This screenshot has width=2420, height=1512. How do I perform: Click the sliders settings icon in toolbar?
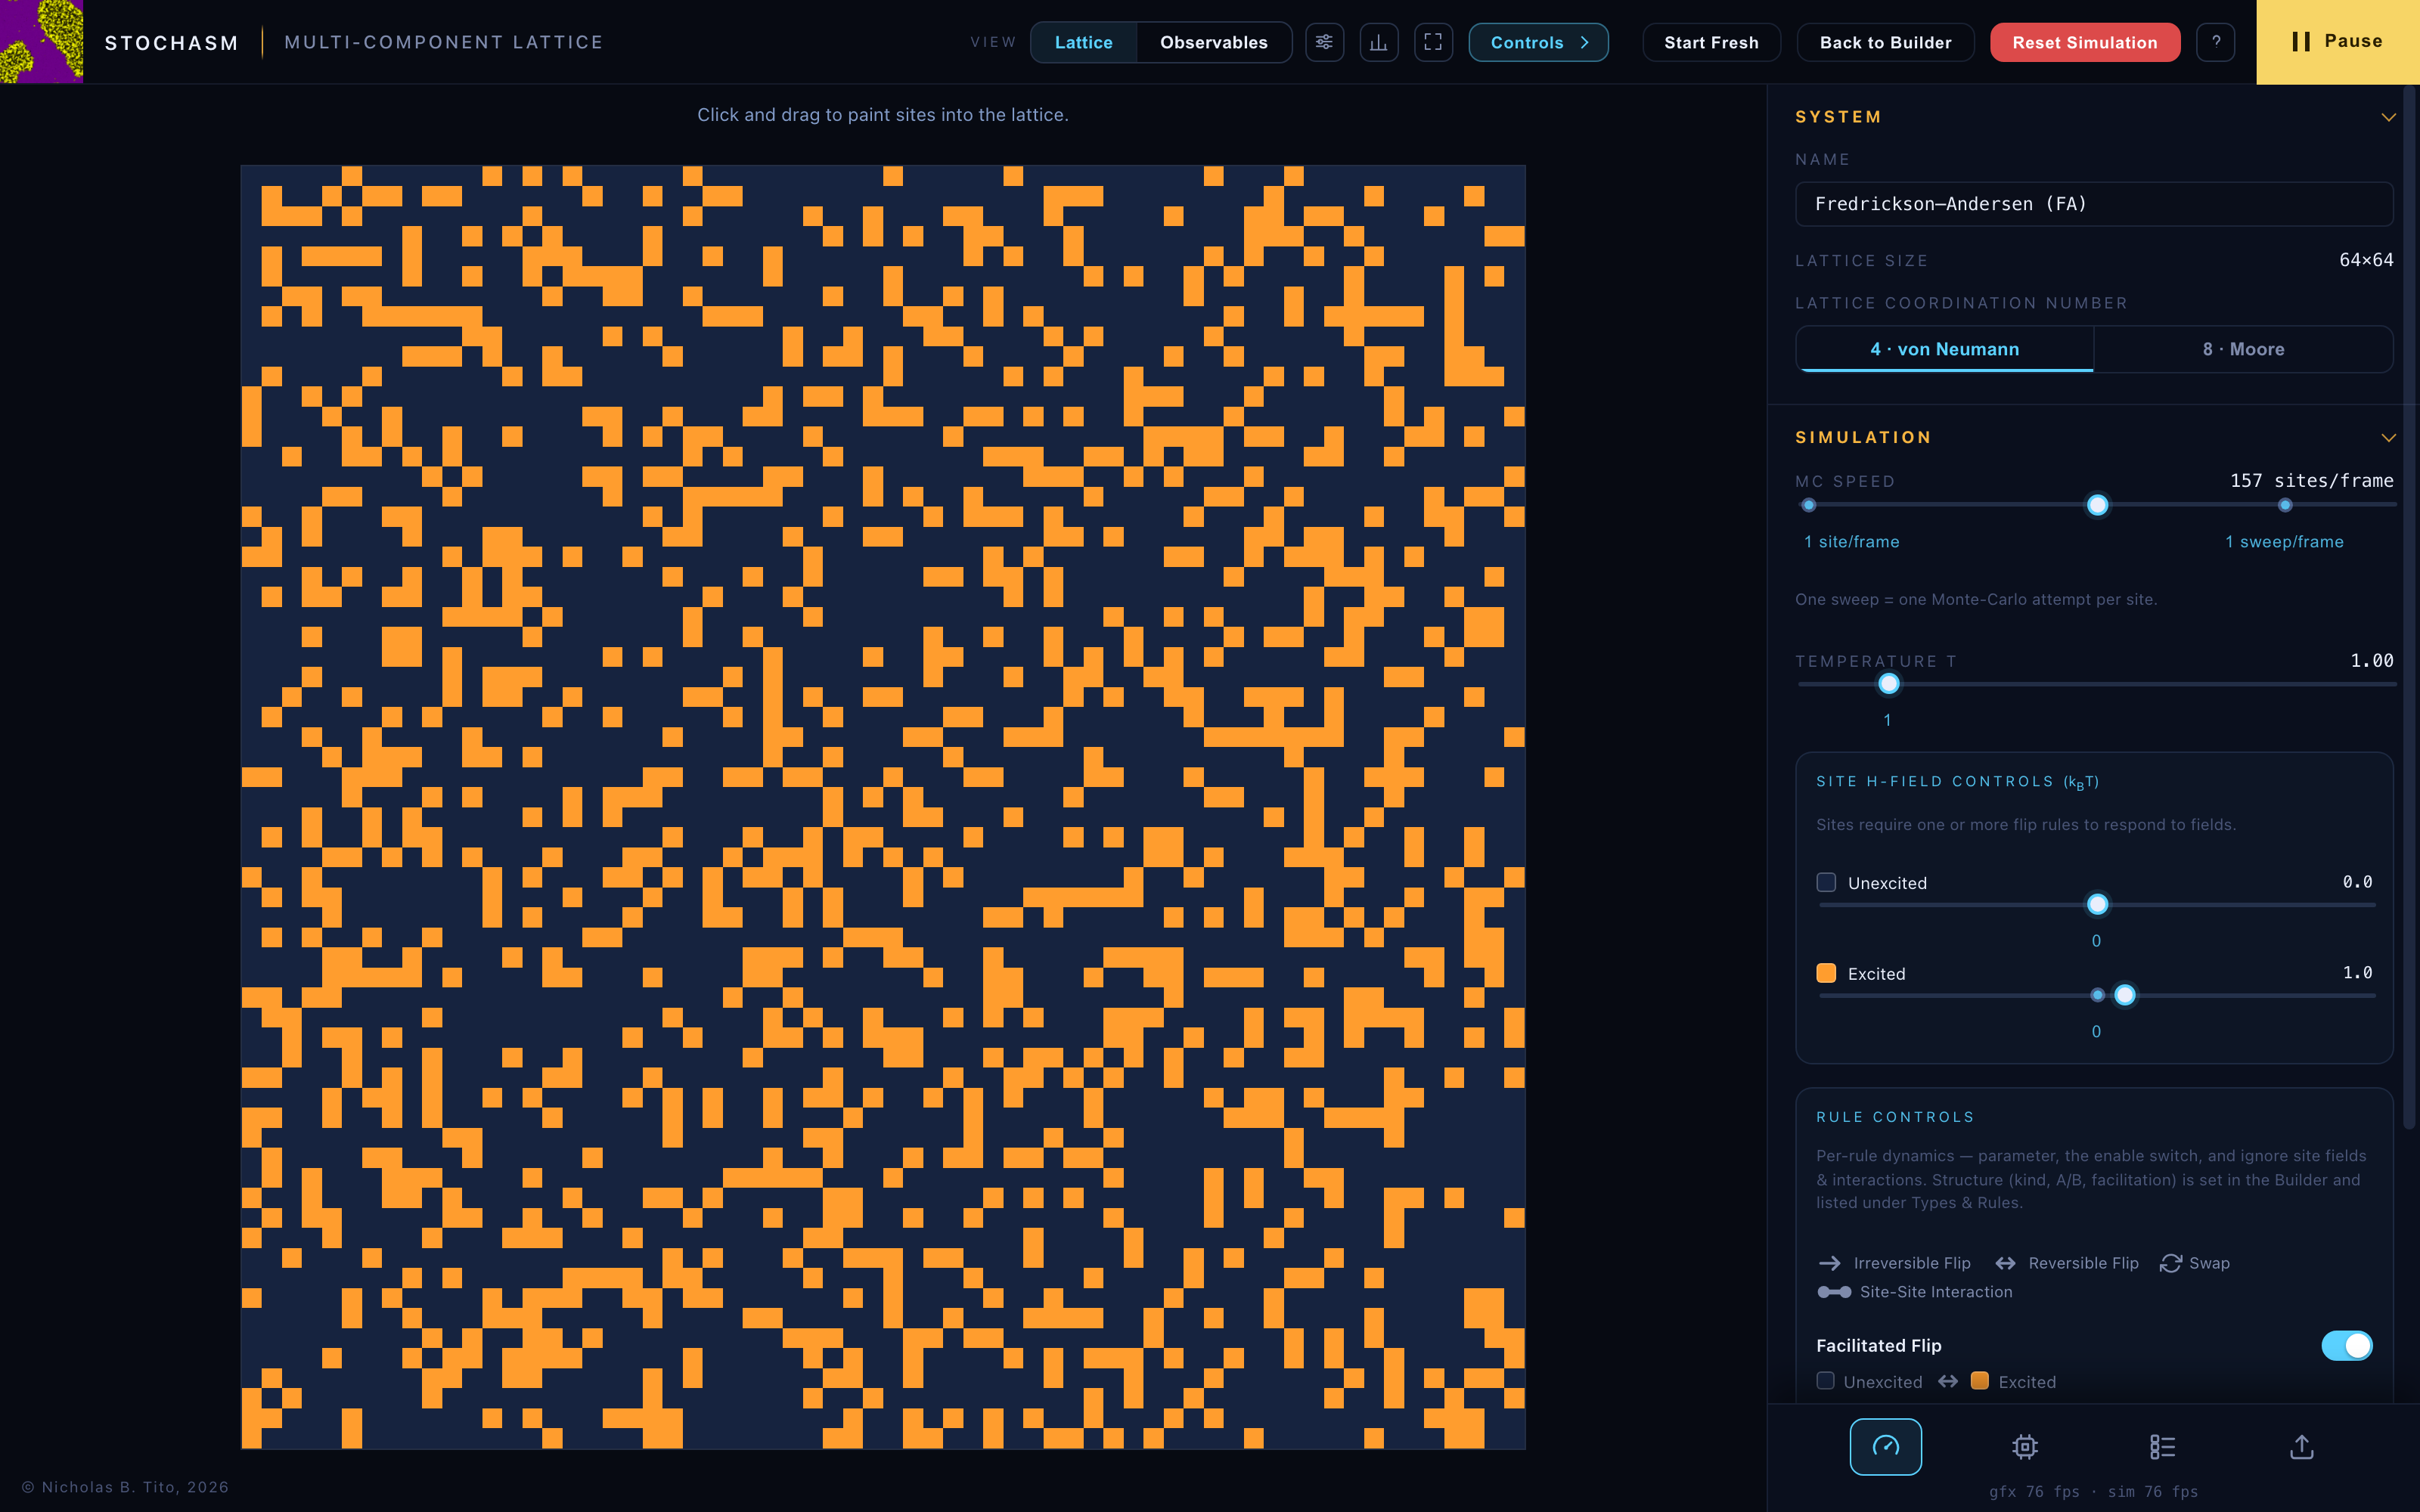tap(1324, 42)
